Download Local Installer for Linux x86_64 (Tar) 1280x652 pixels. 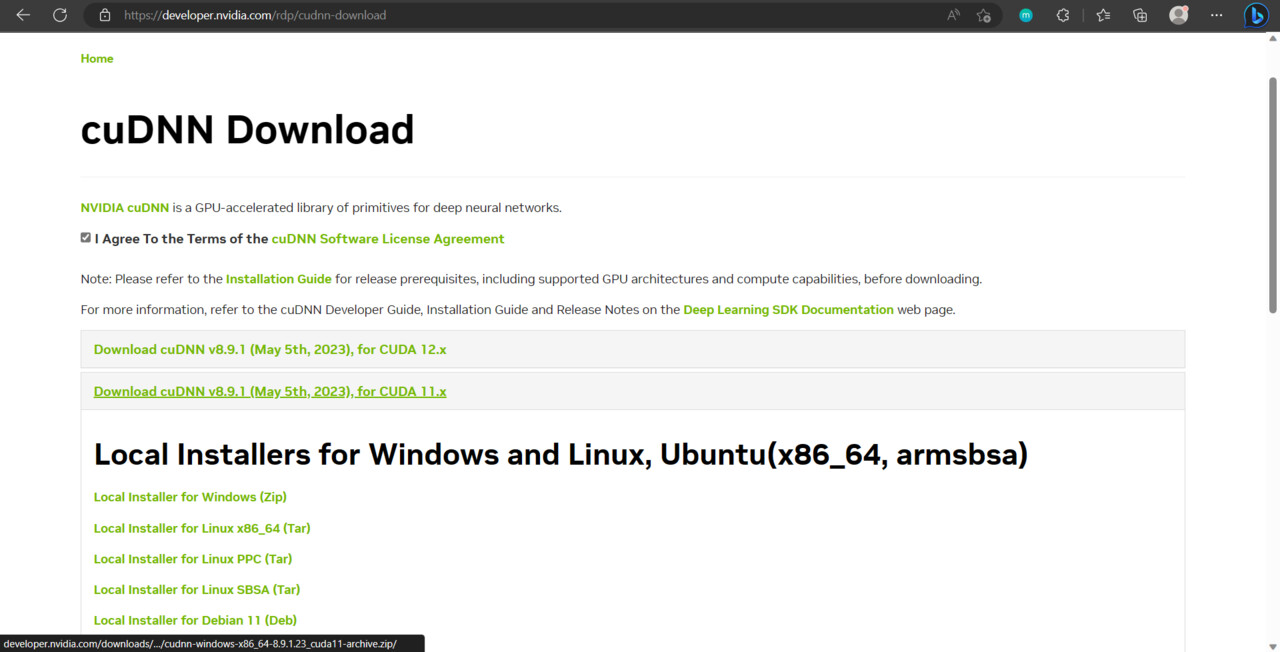click(202, 528)
